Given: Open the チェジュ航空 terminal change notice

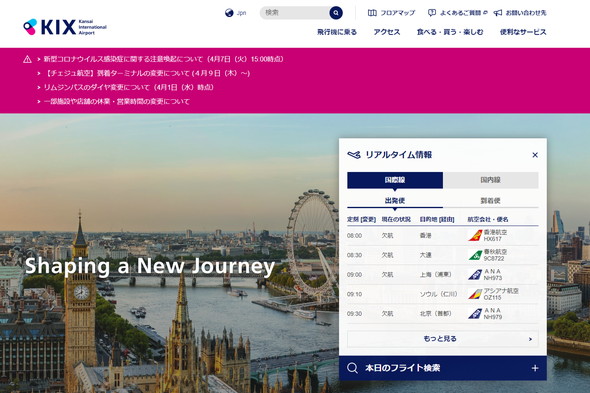Looking at the screenshot, I should click(147, 73).
